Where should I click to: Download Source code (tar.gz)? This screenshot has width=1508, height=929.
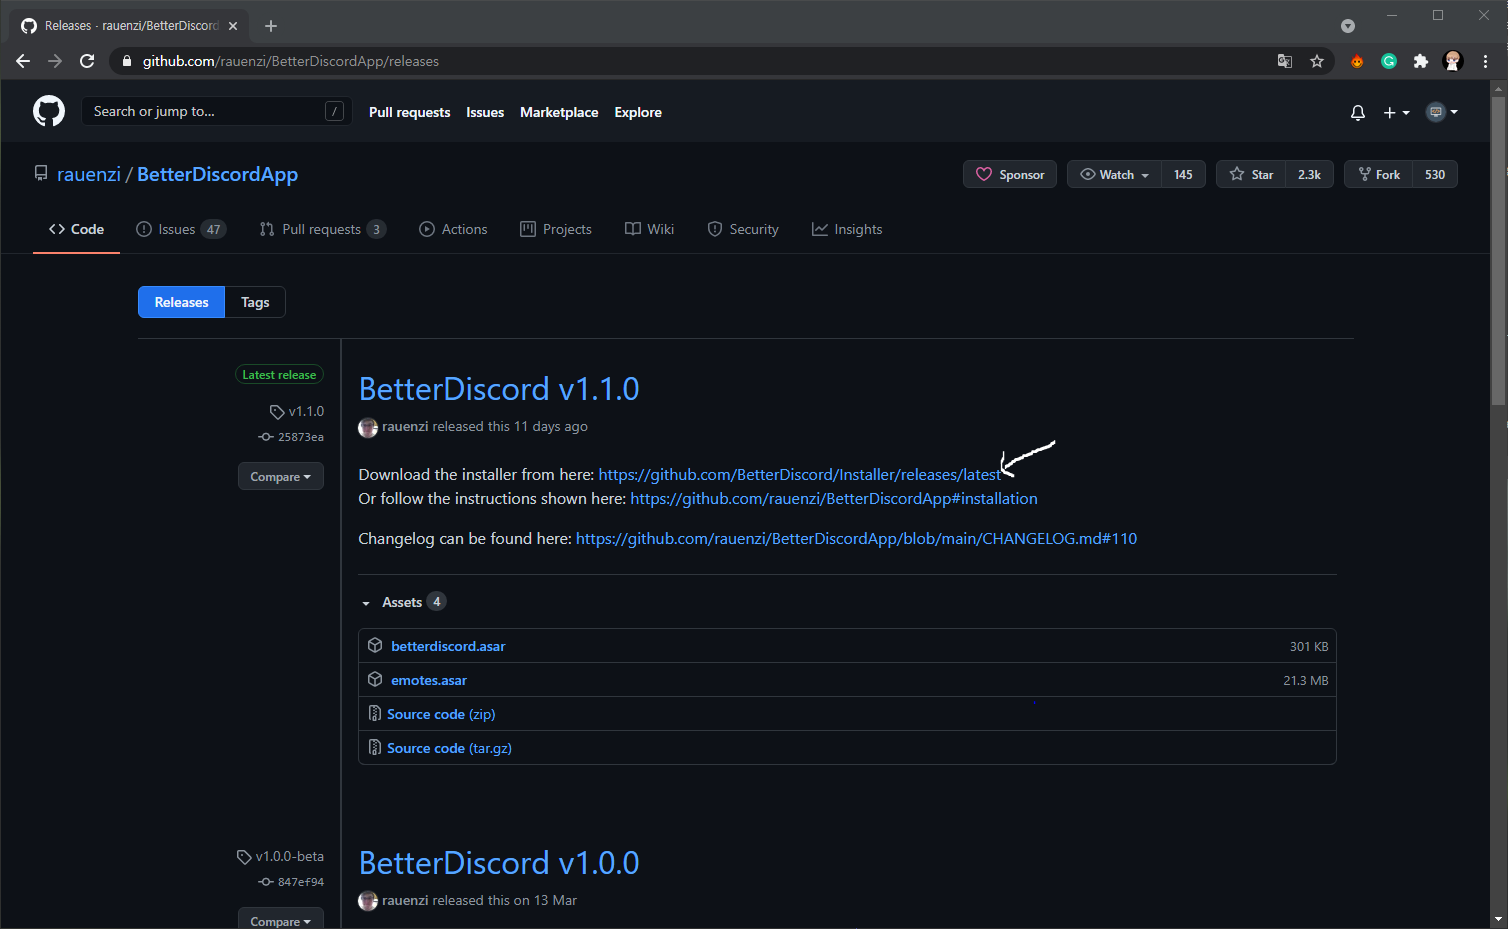point(449,748)
